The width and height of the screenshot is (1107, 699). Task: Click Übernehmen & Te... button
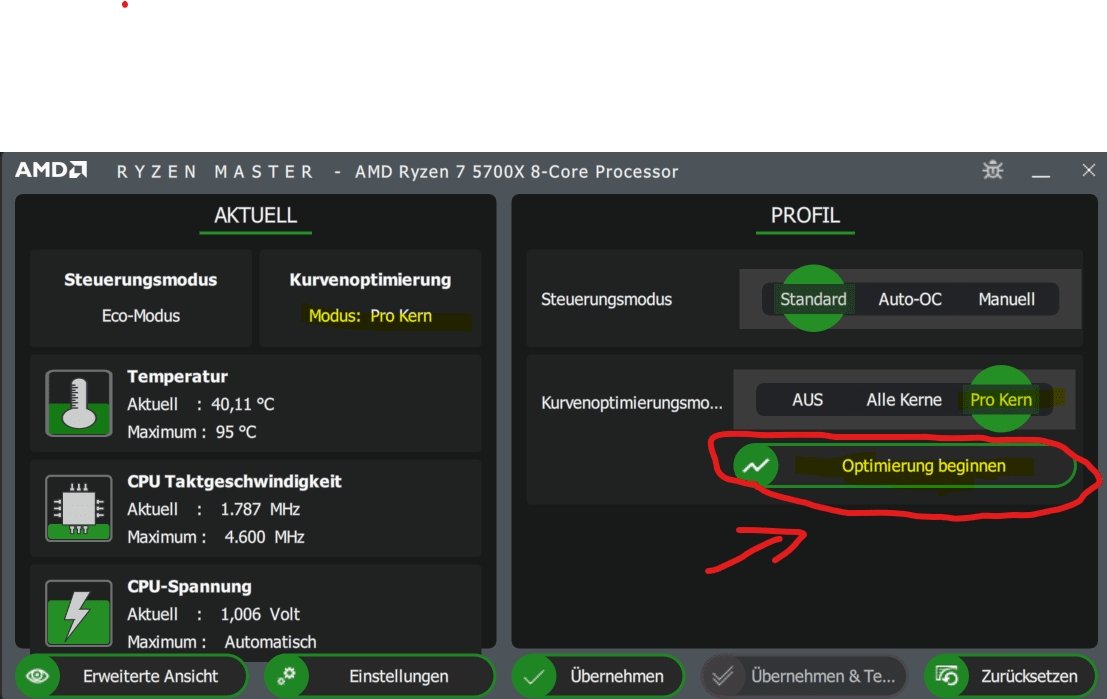(x=803, y=676)
